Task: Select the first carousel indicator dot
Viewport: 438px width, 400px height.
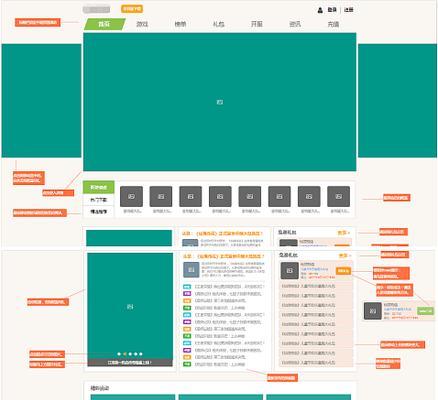Action: [x=119, y=354]
